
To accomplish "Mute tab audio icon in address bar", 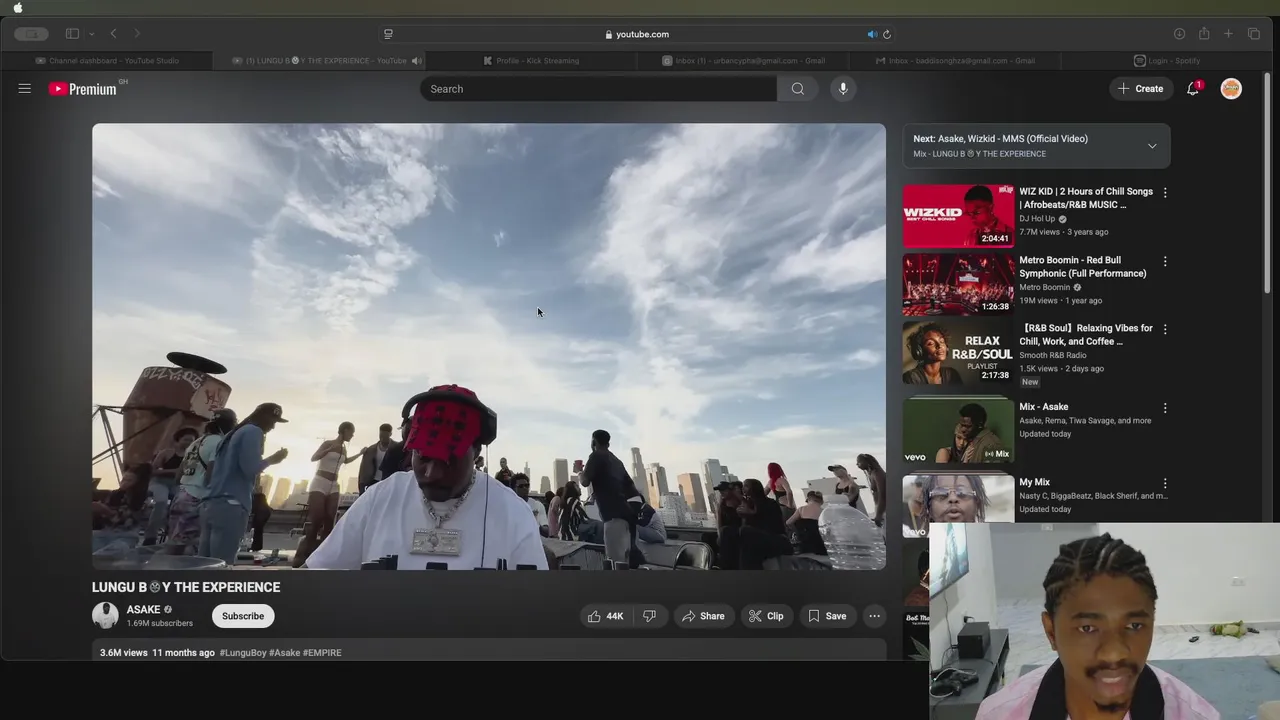I will (872, 34).
